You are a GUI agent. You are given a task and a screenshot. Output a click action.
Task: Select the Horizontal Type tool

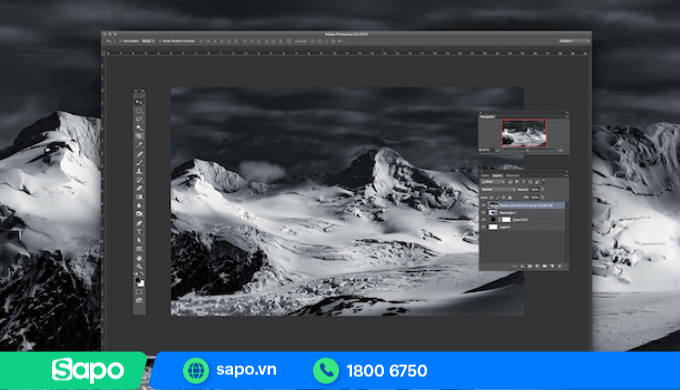139,231
